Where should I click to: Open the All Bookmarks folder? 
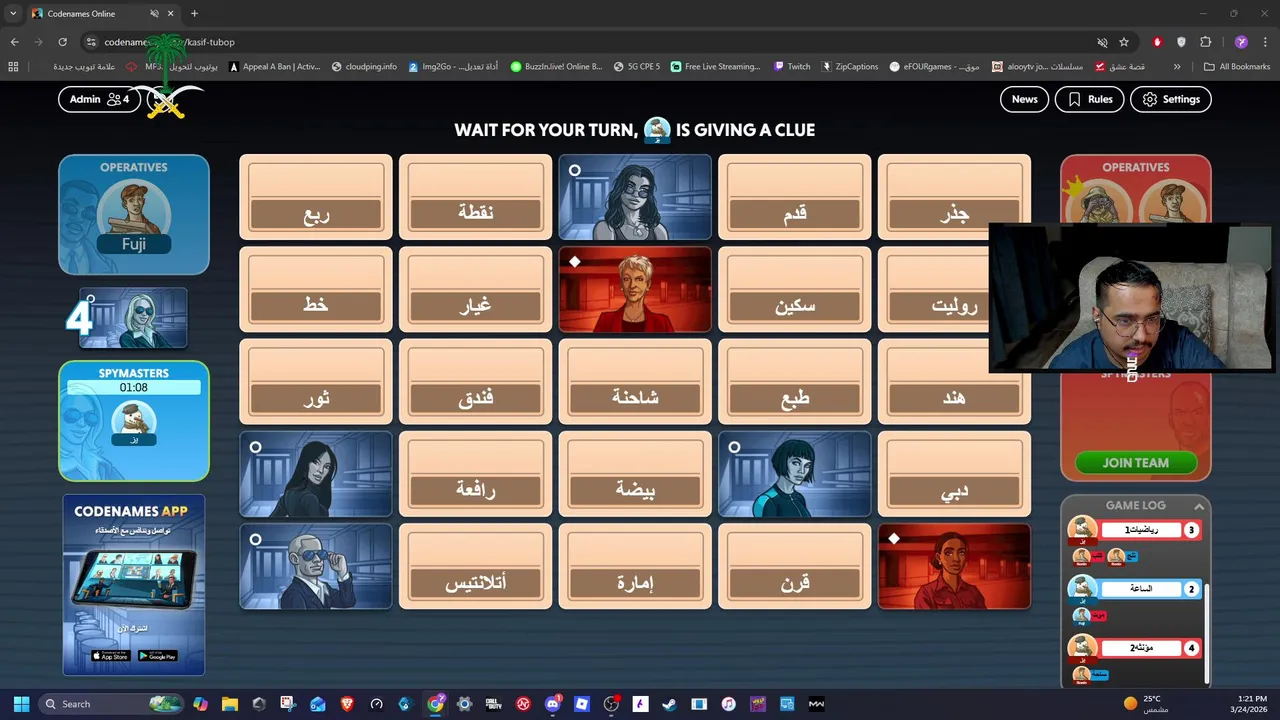point(1237,67)
